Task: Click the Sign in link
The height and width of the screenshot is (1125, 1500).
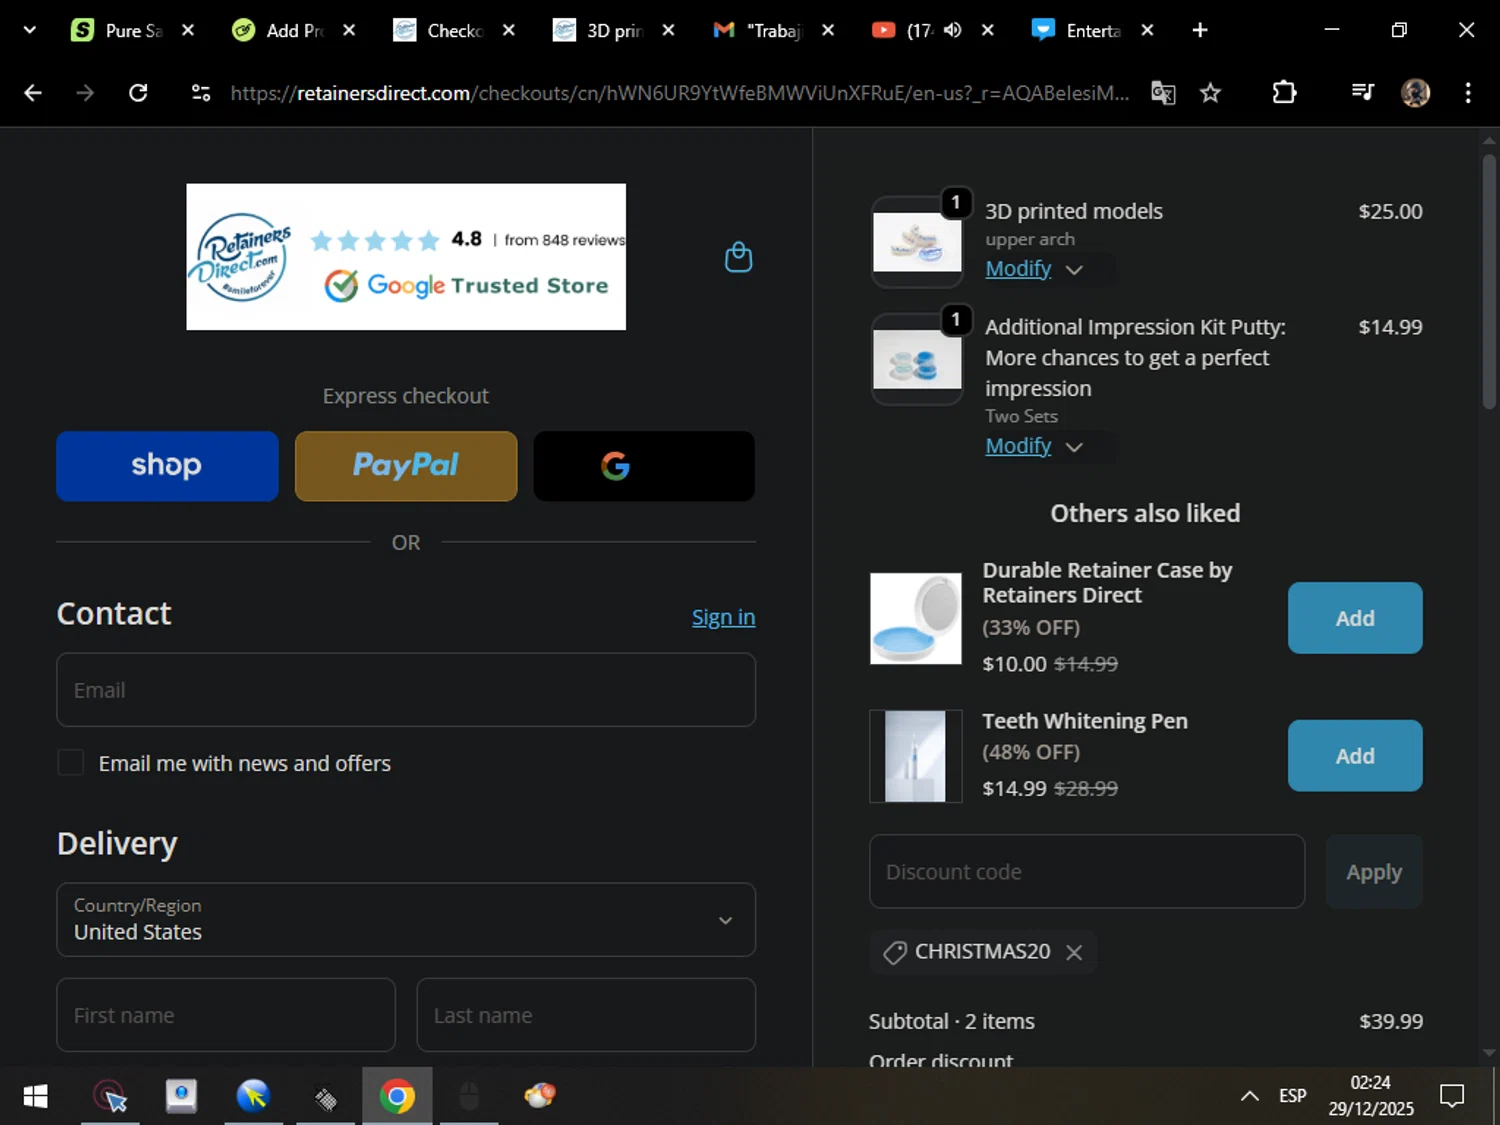Action: click(723, 617)
